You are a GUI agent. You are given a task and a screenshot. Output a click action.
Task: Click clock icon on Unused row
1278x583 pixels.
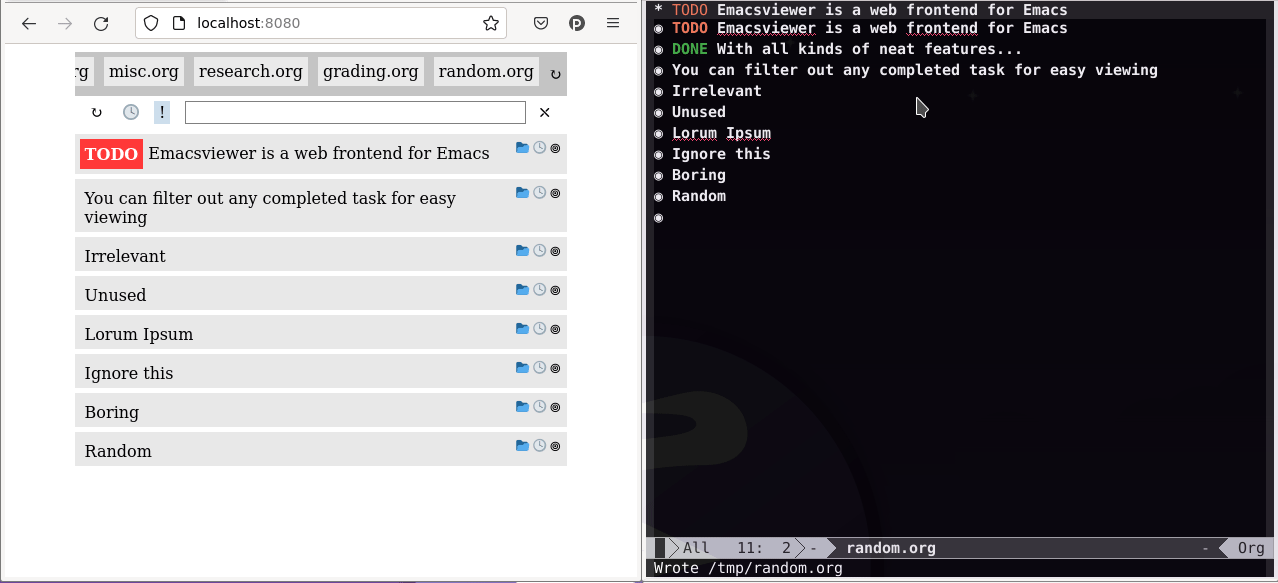539,290
